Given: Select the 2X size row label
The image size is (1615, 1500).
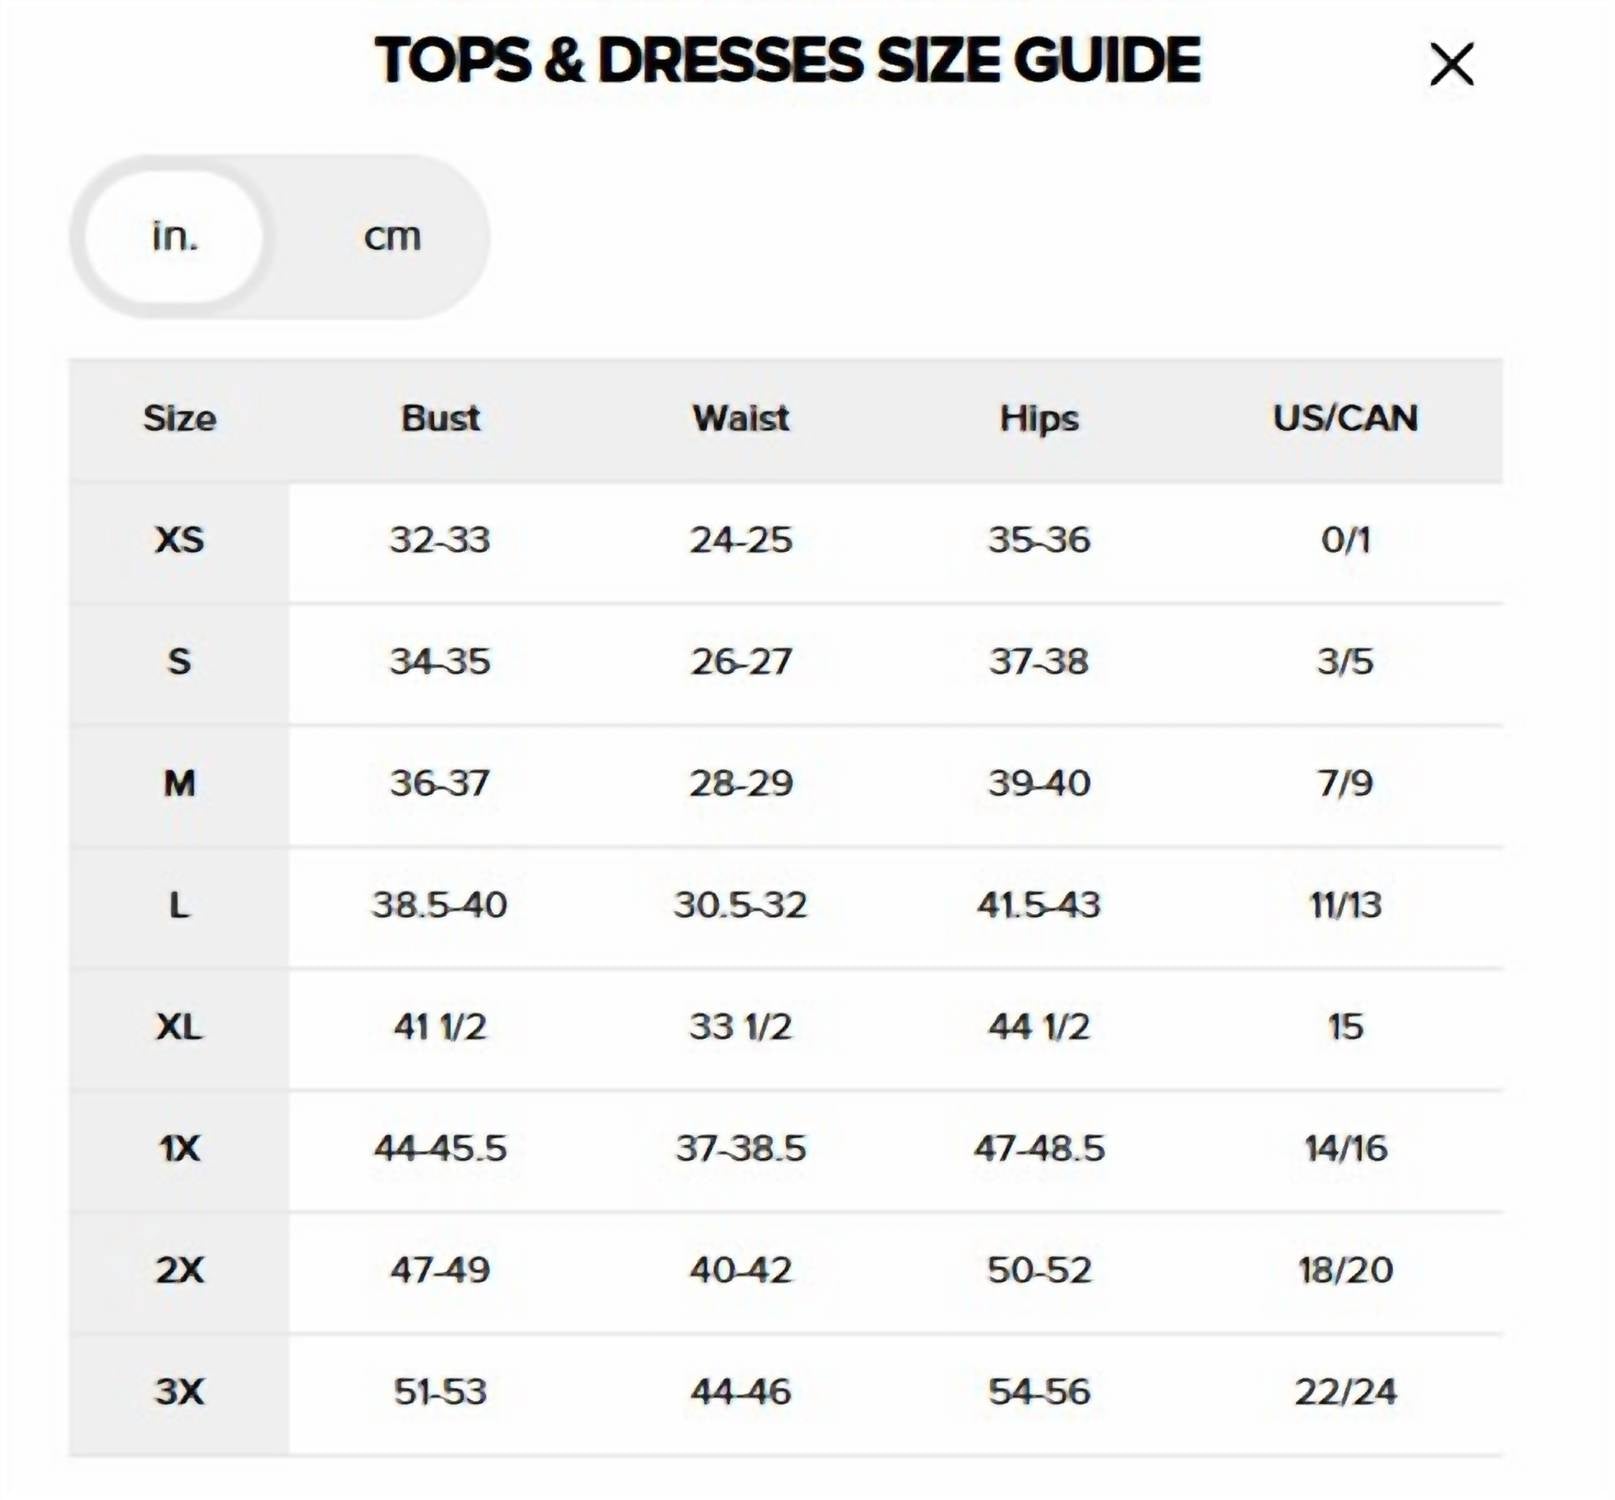Looking at the screenshot, I should click(180, 1270).
